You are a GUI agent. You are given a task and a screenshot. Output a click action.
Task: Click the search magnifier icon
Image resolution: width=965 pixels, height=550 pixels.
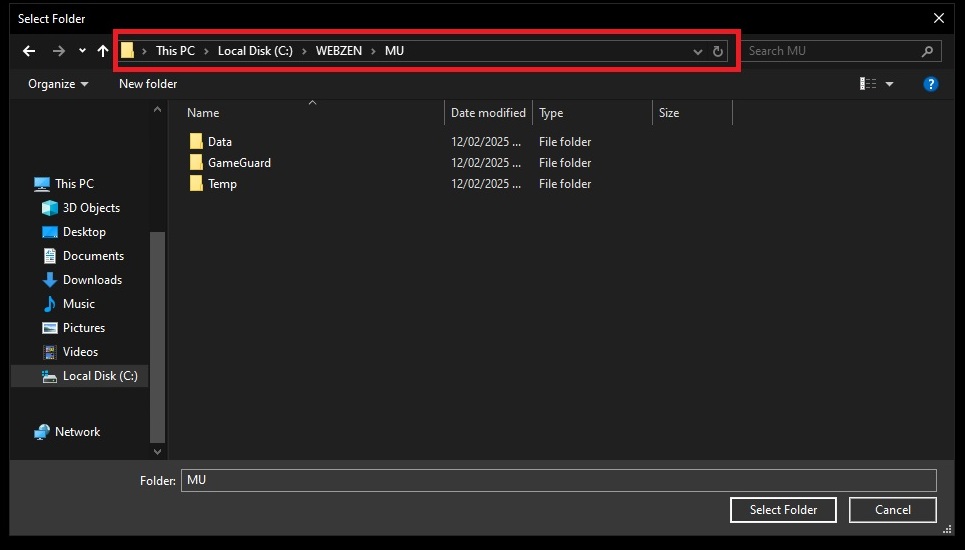tap(927, 51)
